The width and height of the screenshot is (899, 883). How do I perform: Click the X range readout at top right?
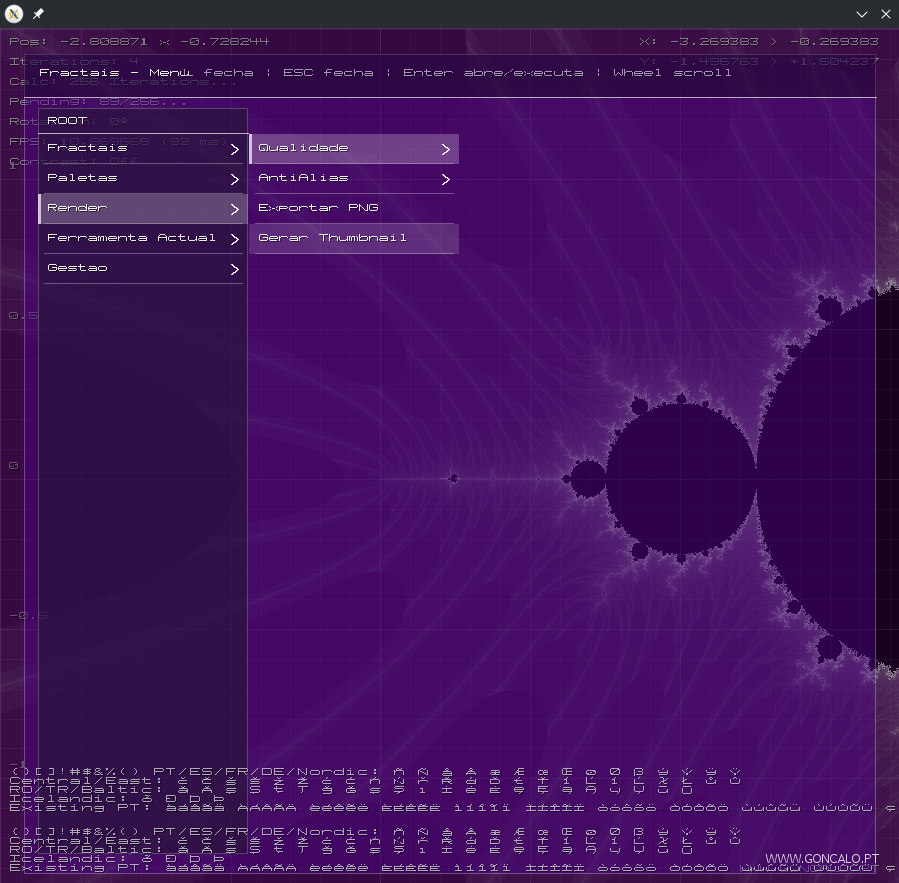click(x=759, y=42)
